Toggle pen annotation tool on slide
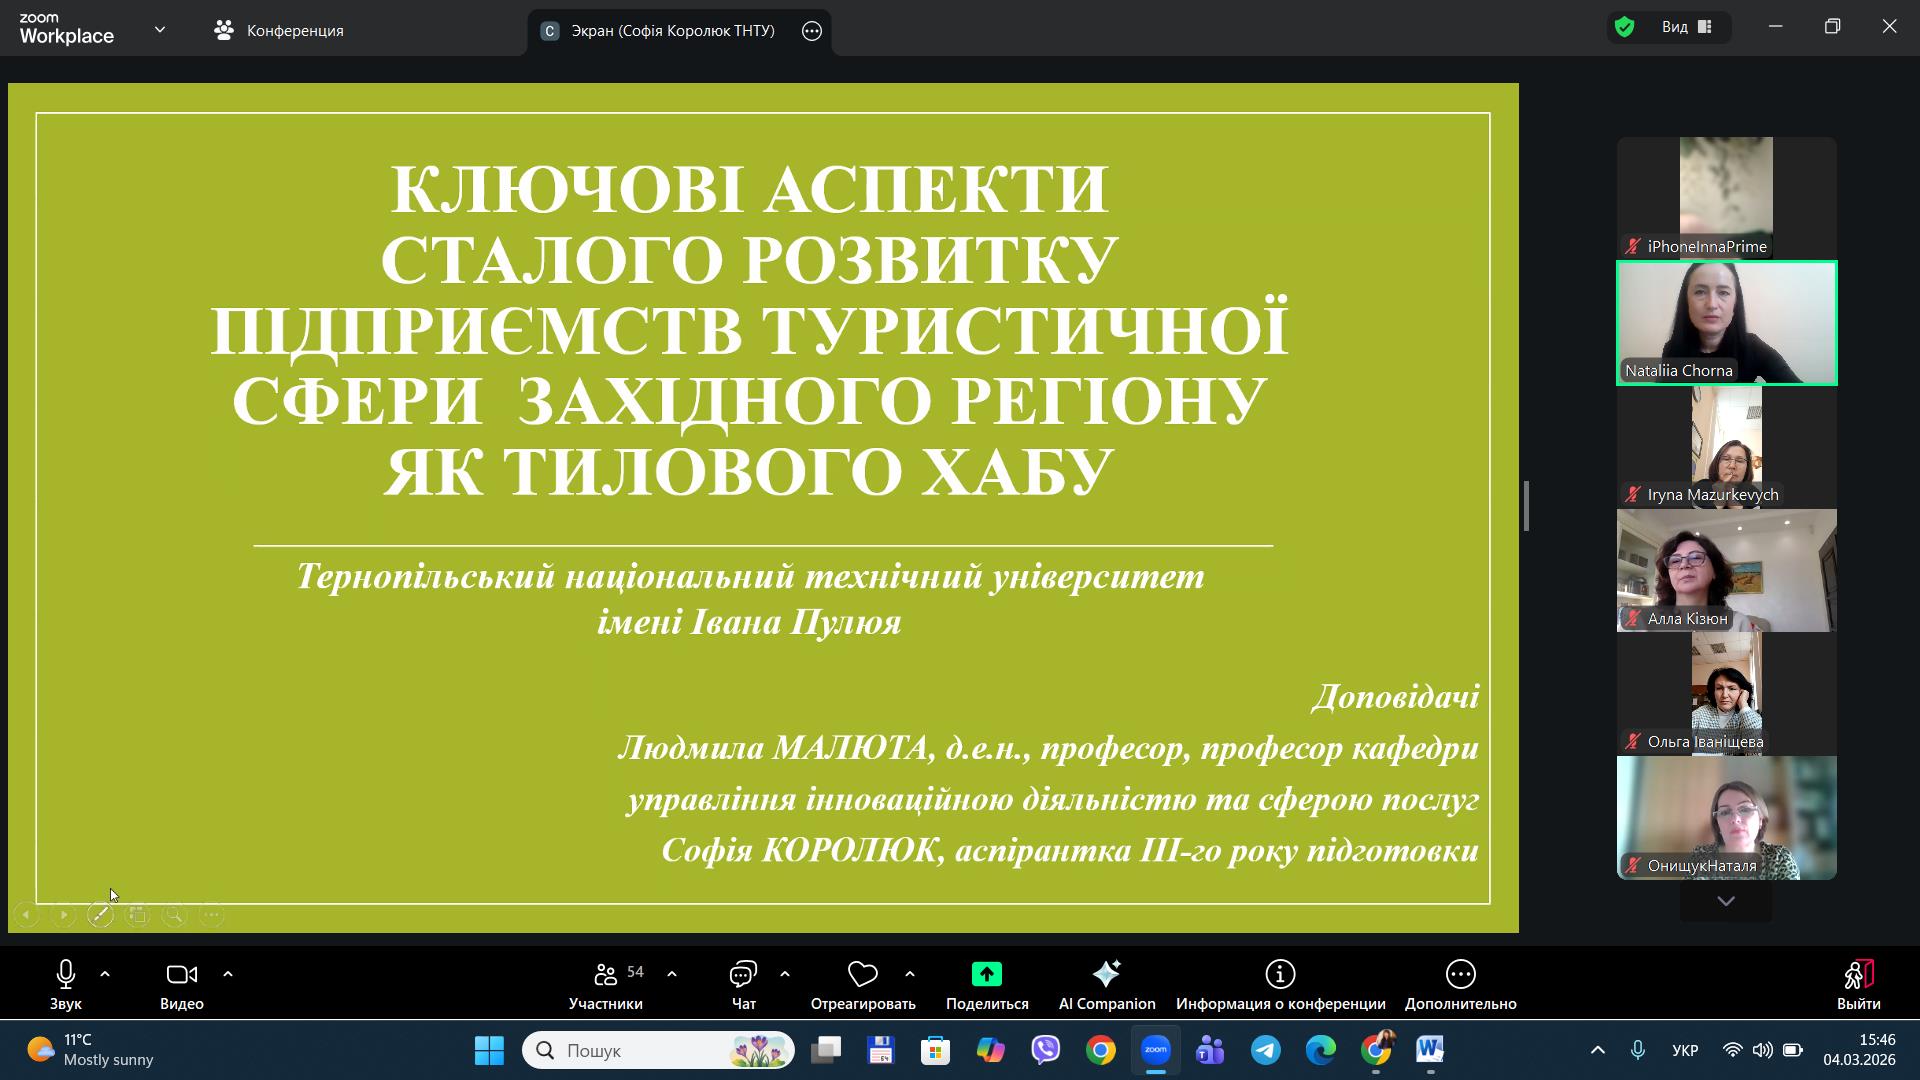The width and height of the screenshot is (1920, 1080). tap(100, 915)
